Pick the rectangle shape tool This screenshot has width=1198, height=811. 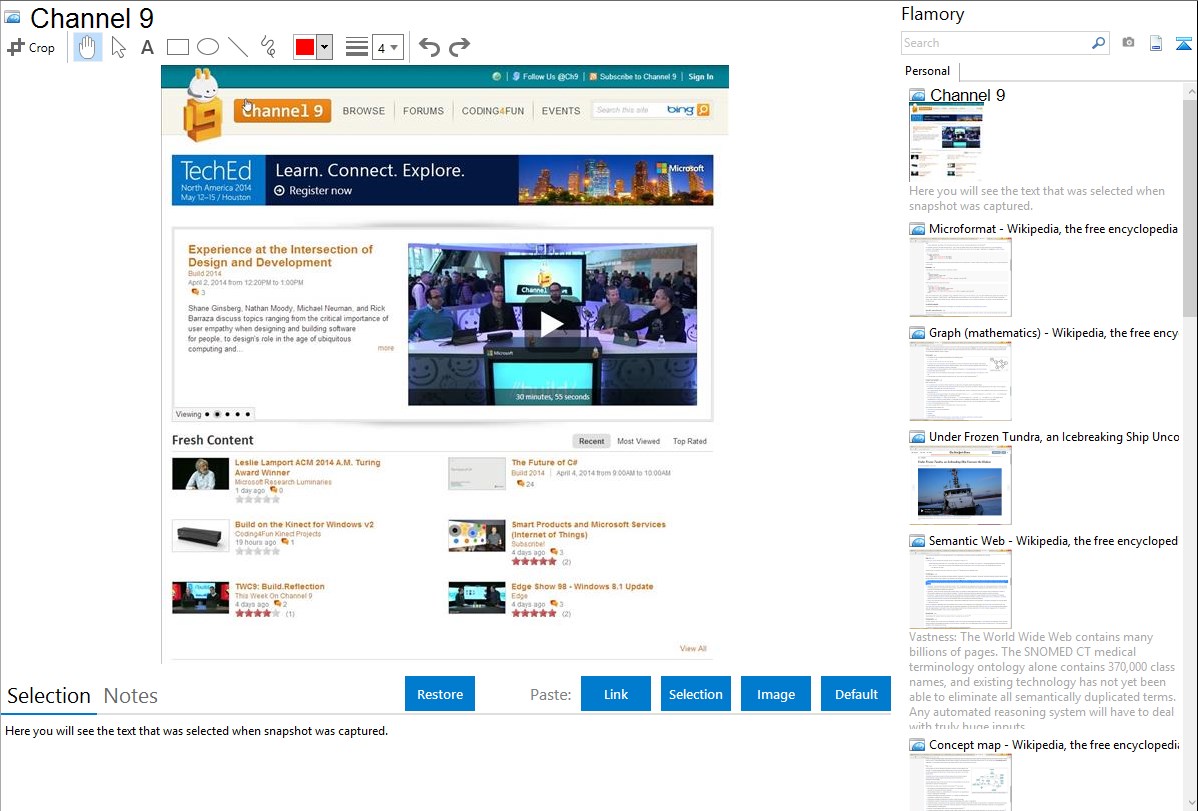(x=178, y=47)
